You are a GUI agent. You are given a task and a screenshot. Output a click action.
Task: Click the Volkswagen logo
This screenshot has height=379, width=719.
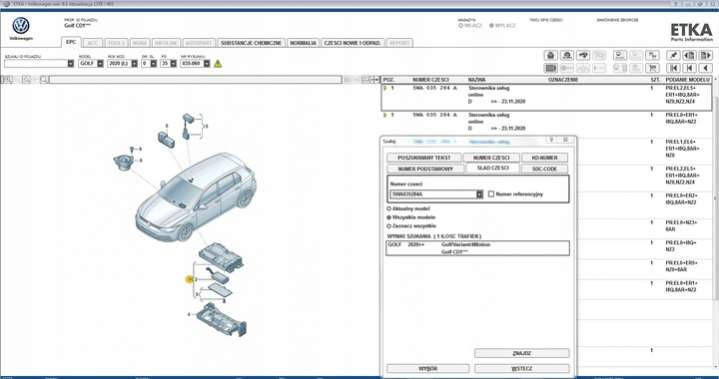coord(21,26)
